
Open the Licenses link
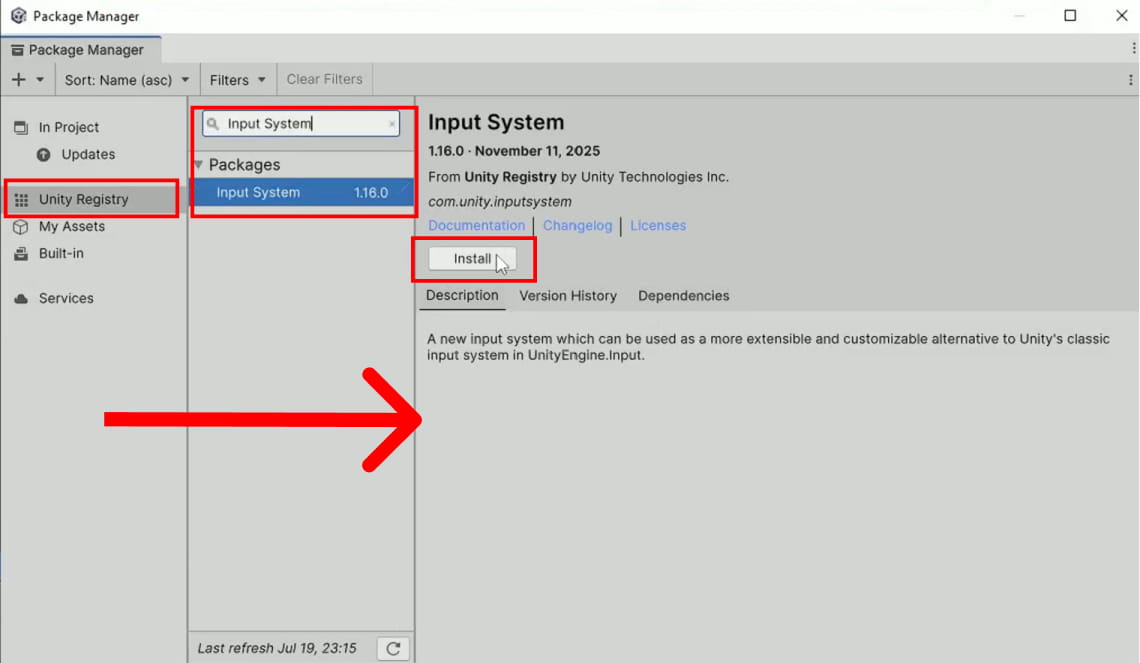coord(658,225)
